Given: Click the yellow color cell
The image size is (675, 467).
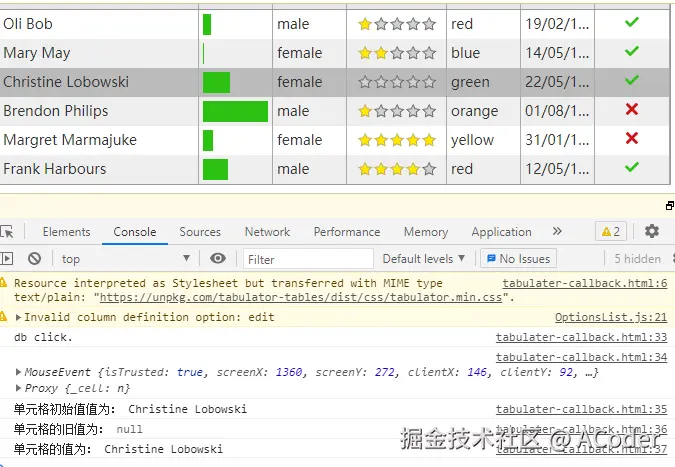Looking at the screenshot, I should click(x=483, y=140).
